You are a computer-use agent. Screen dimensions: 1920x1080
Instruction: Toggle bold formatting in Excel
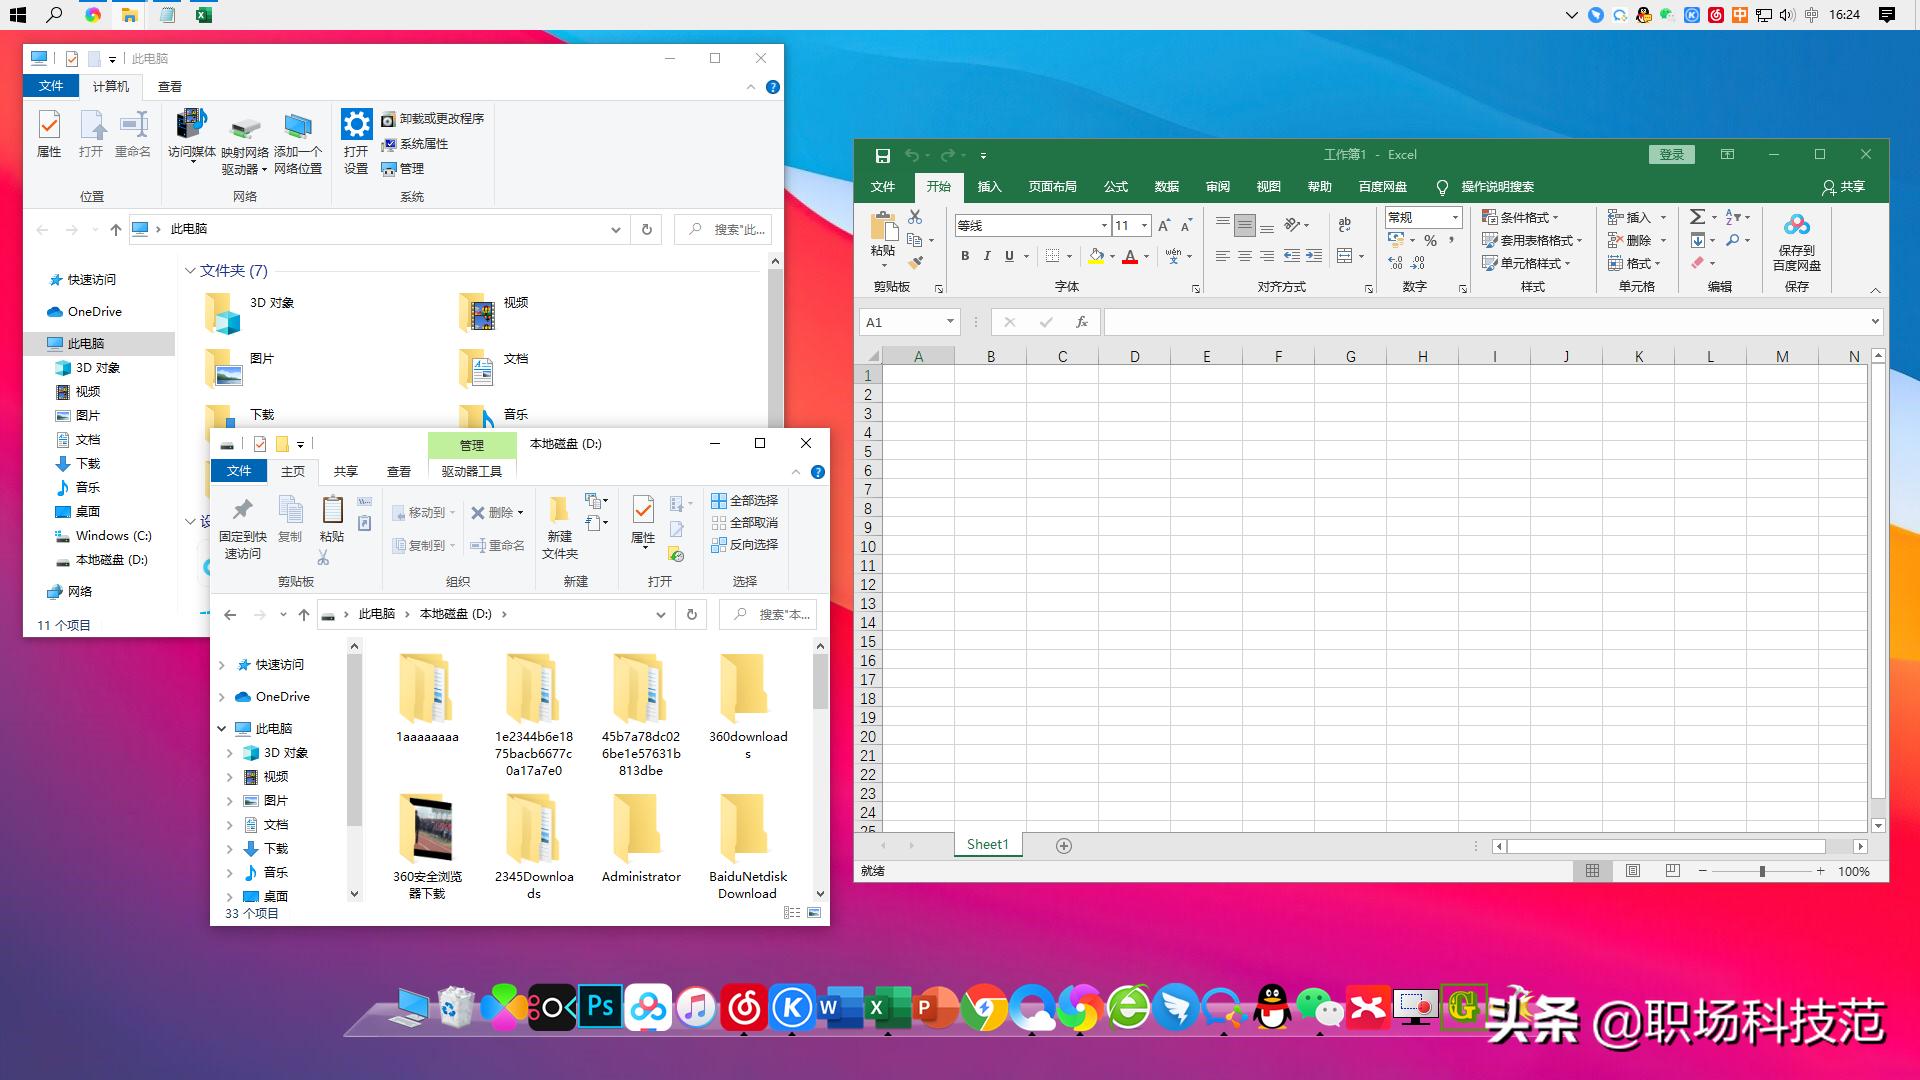964,256
